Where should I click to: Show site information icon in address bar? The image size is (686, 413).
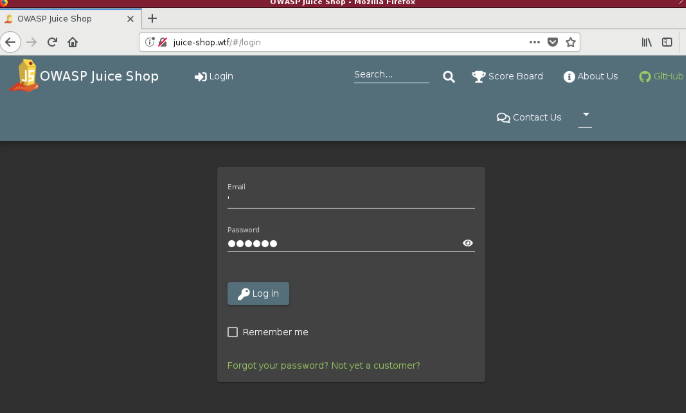pyautogui.click(x=150, y=42)
